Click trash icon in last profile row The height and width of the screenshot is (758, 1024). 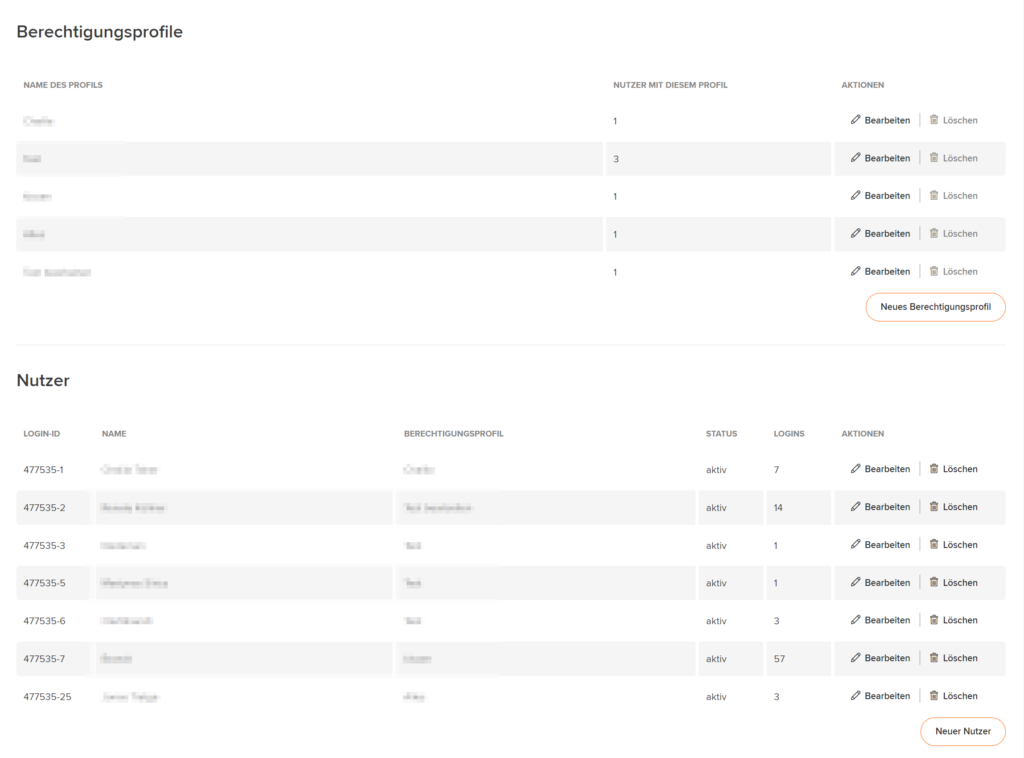934,272
